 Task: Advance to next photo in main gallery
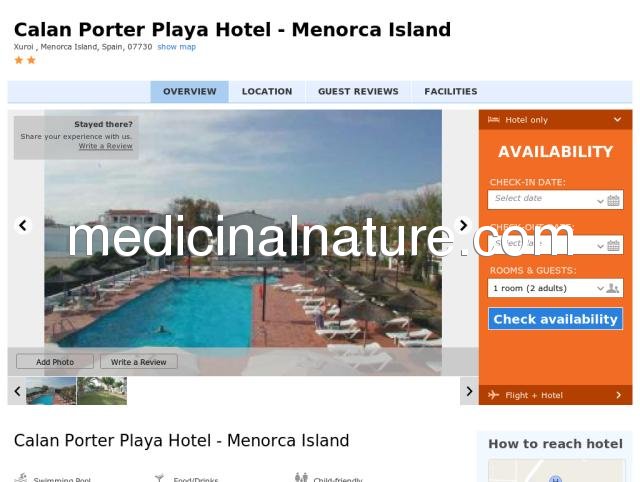[463, 225]
